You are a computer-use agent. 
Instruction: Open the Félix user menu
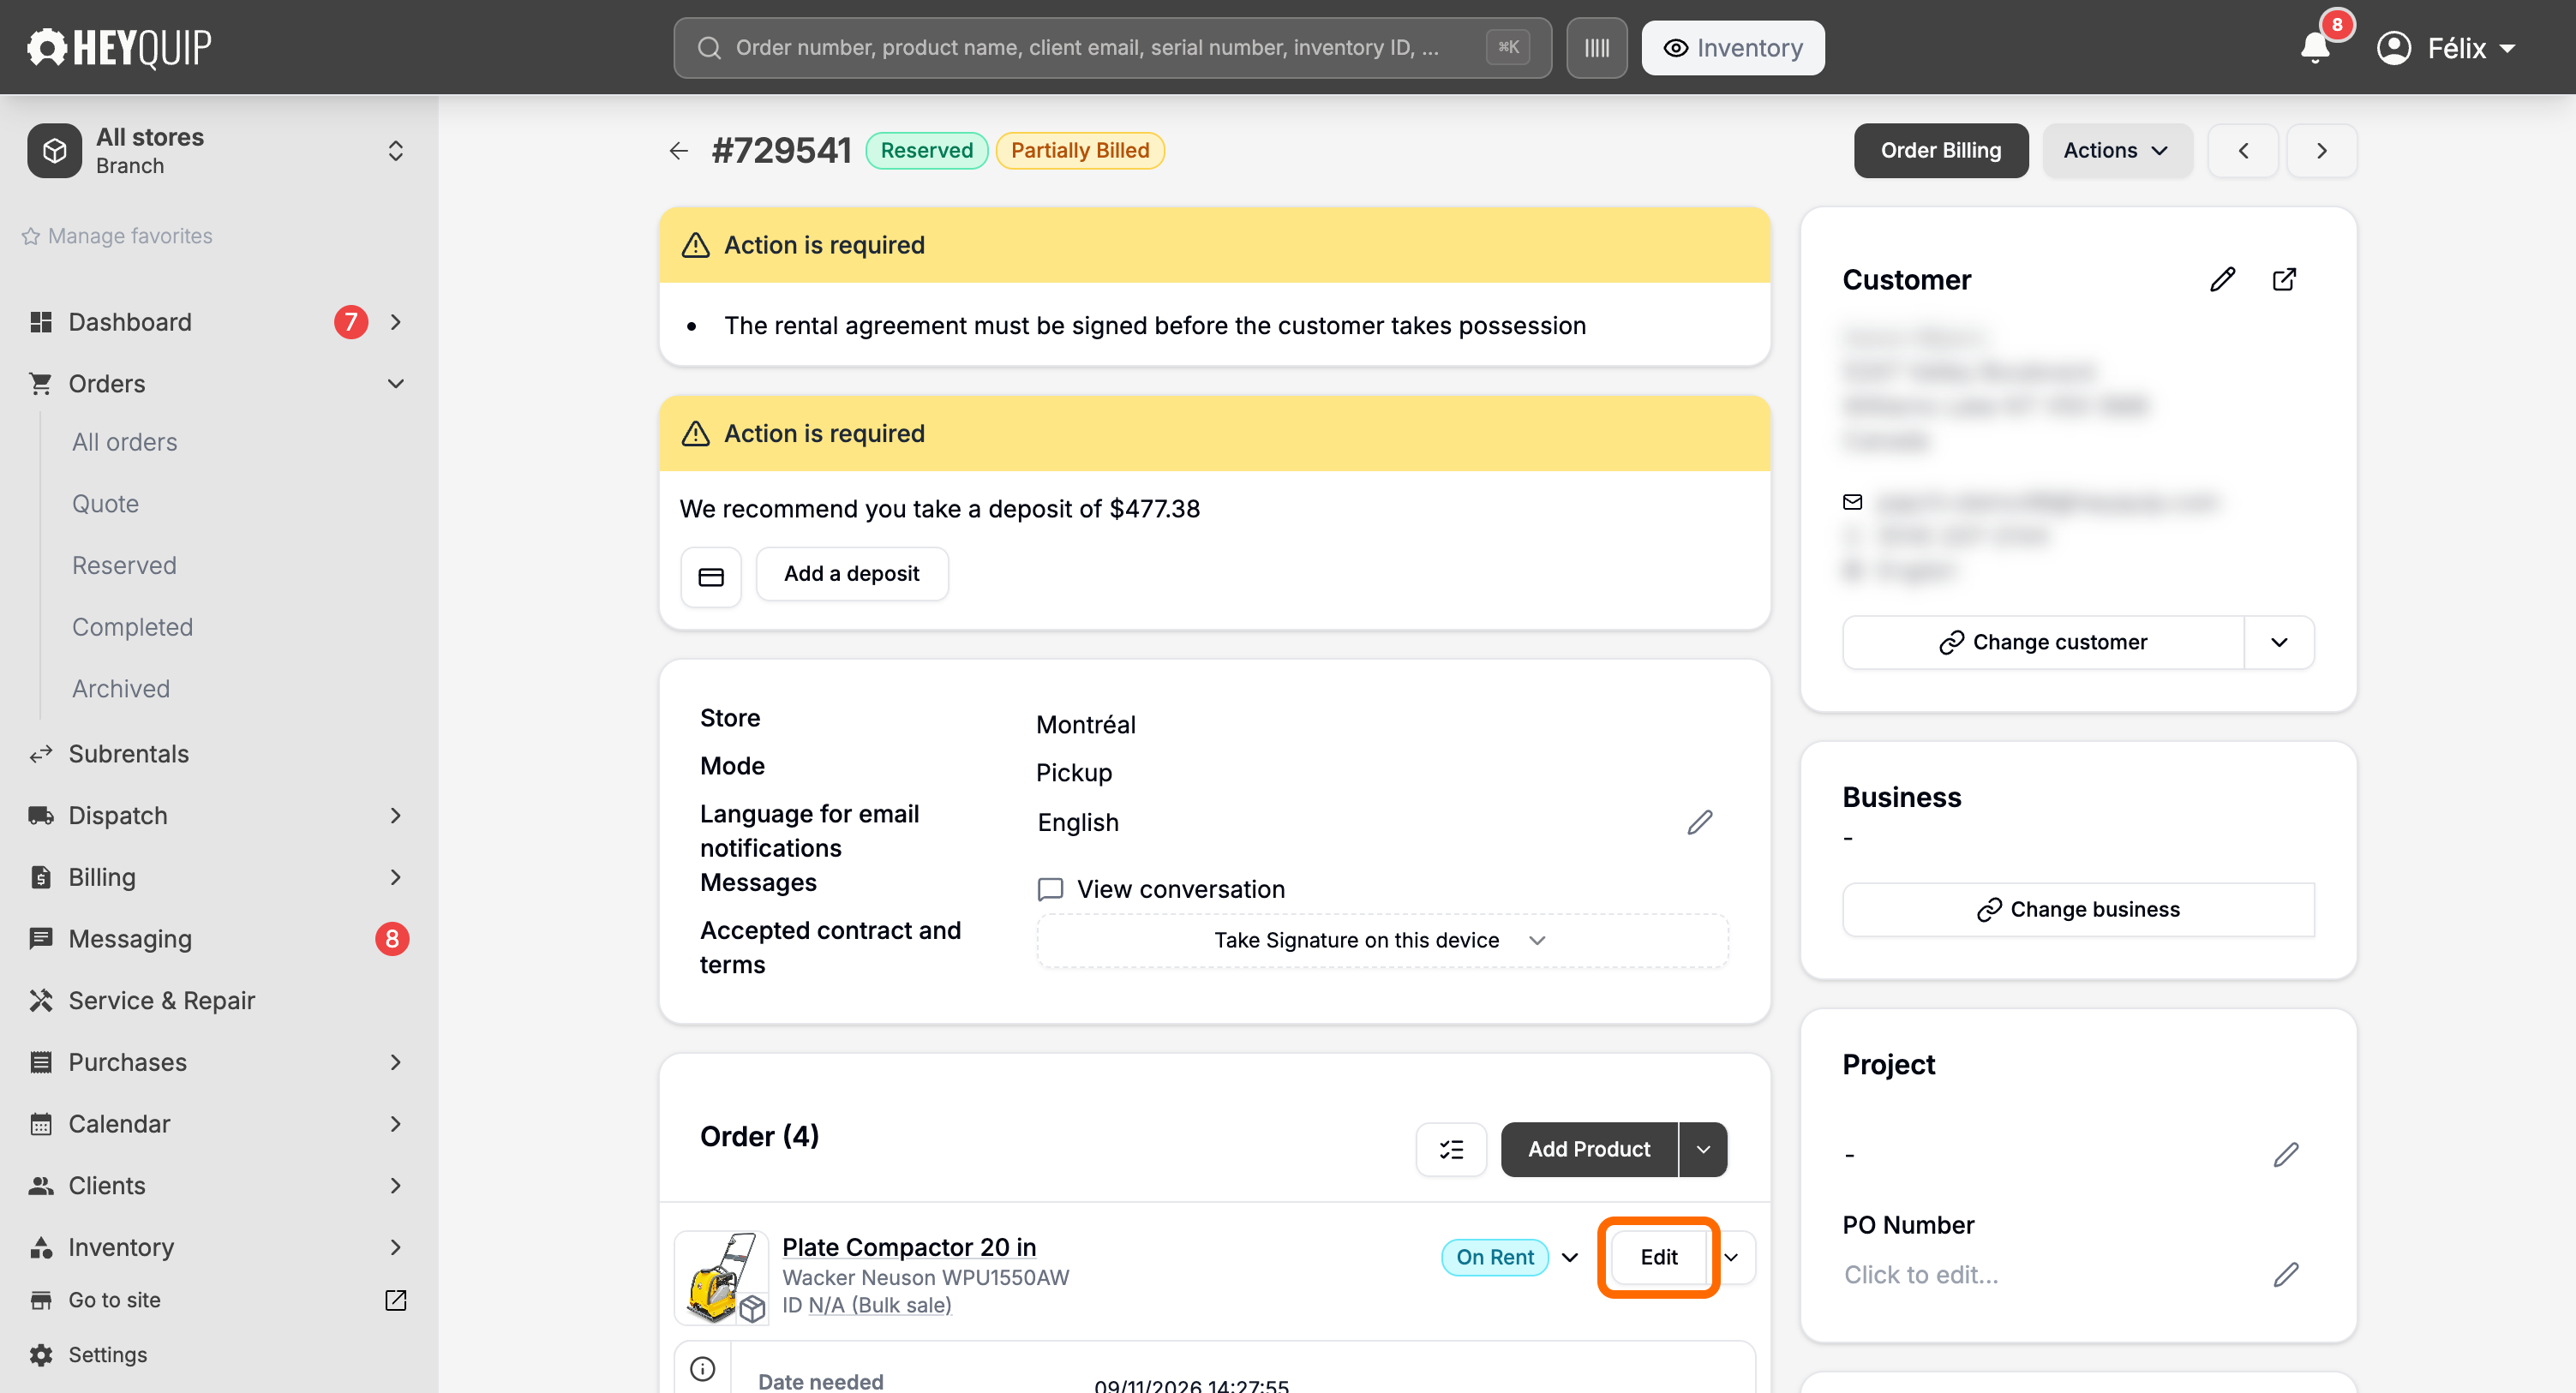[x=2446, y=48]
